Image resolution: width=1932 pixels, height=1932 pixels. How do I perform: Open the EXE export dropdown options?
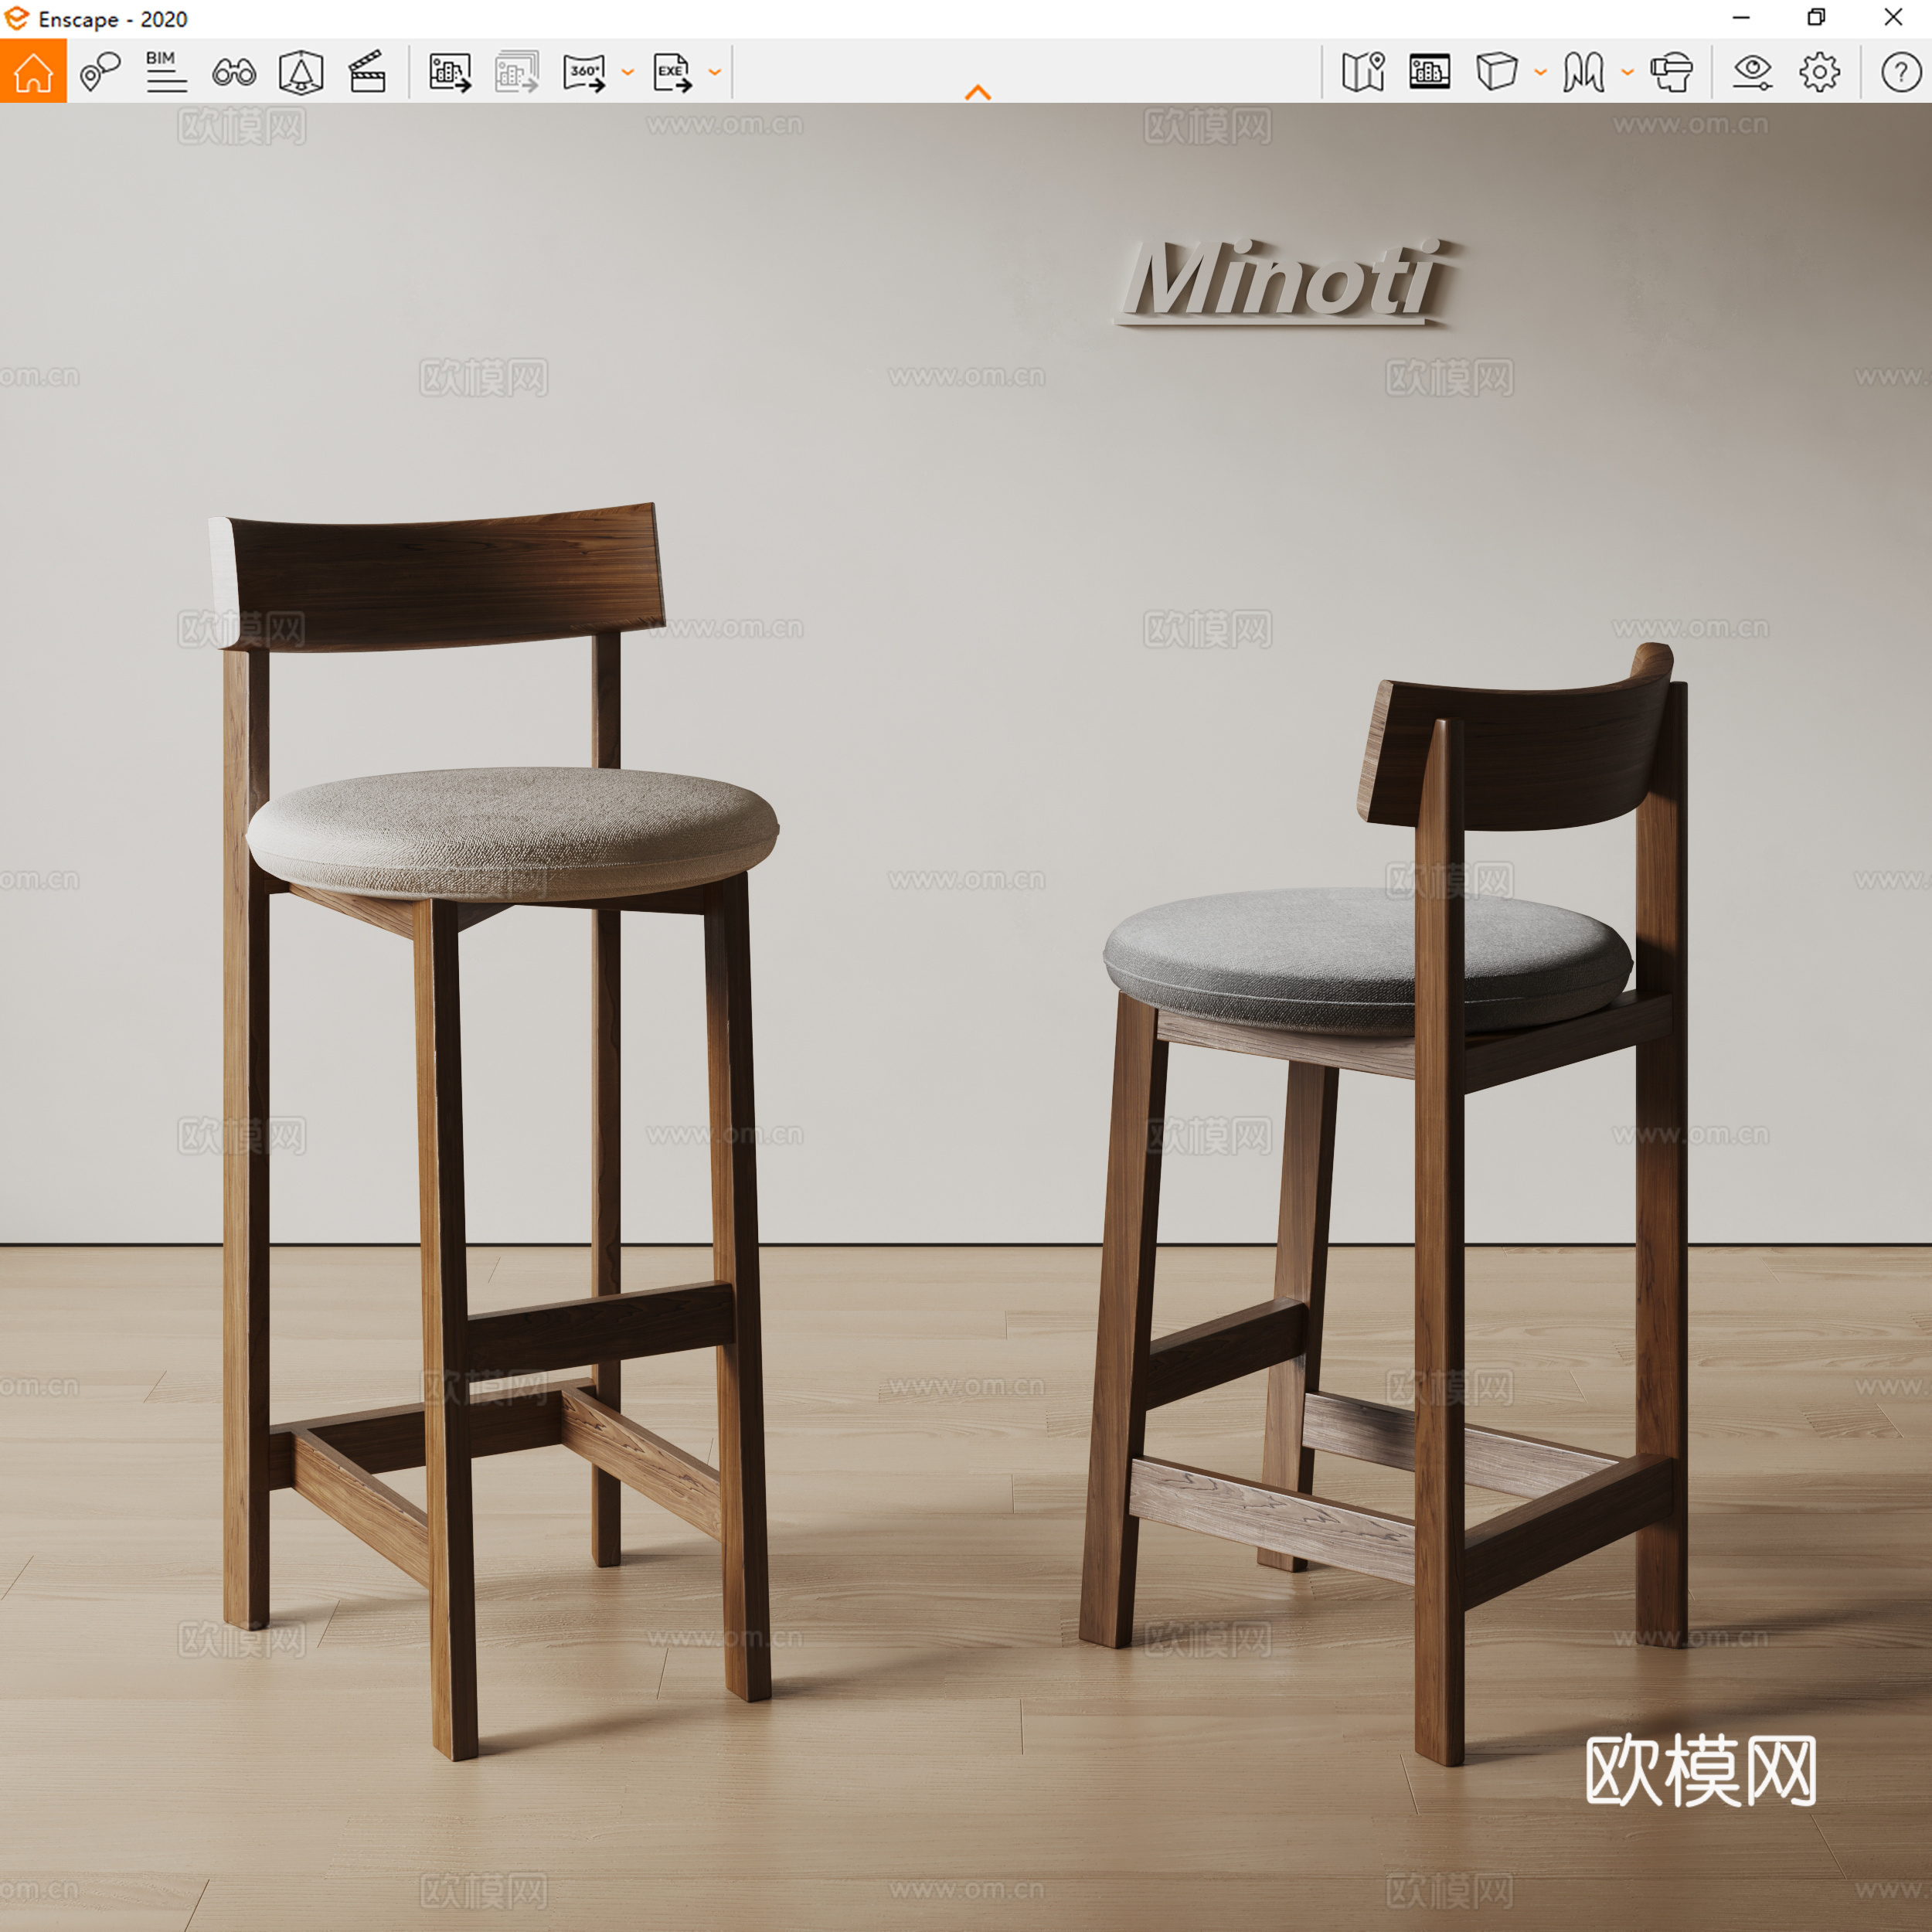[x=713, y=71]
